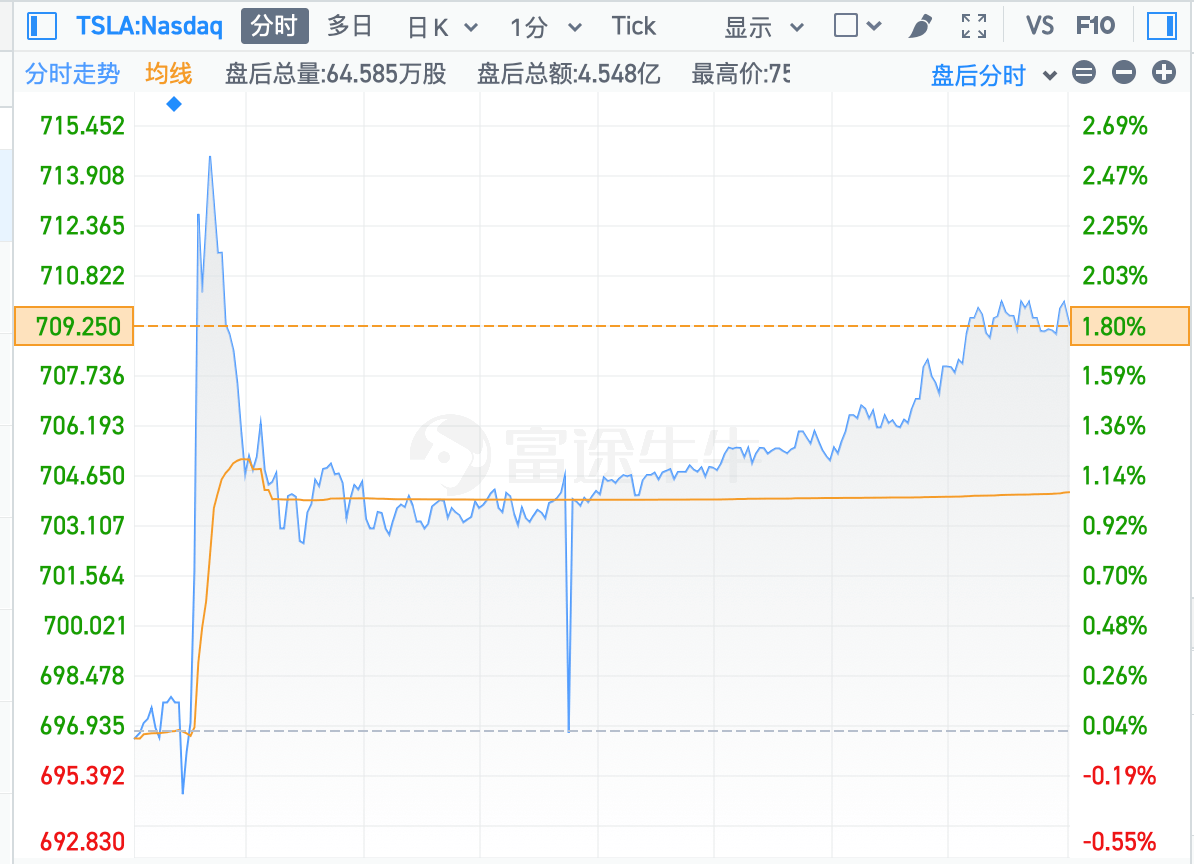Toggle the 均线 average line legend
The width and height of the screenshot is (1194, 864).
point(169,74)
